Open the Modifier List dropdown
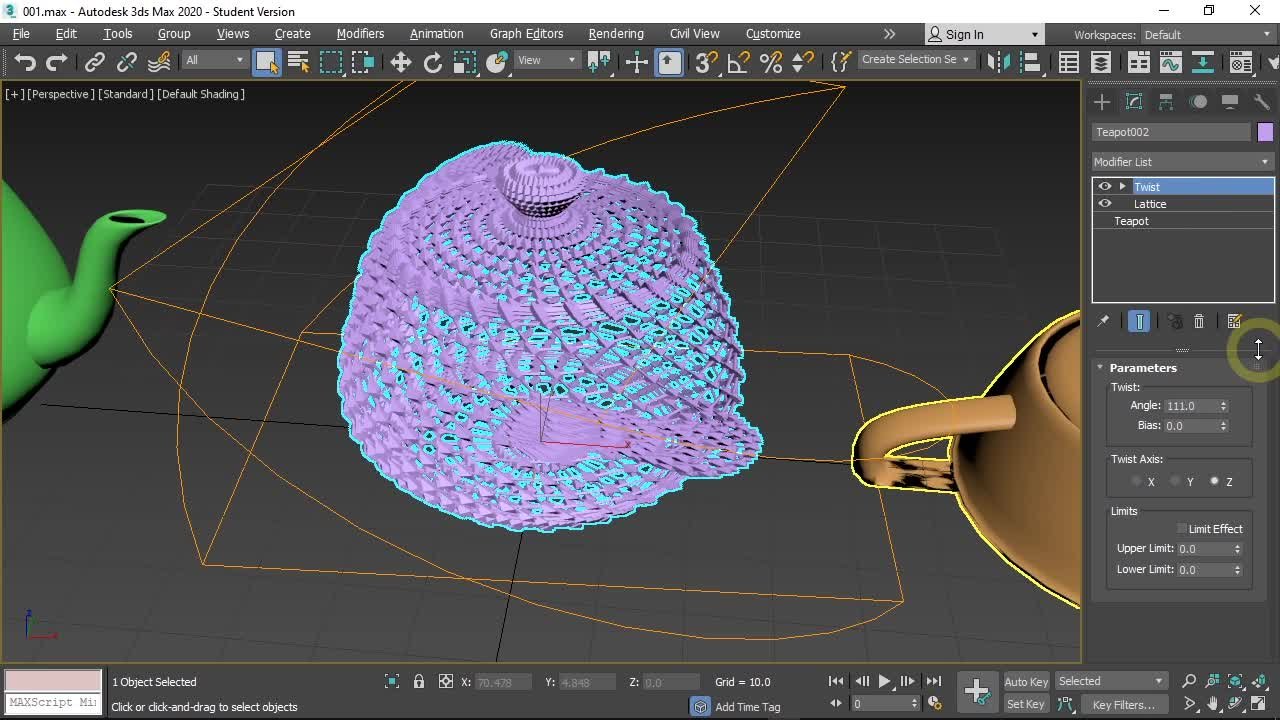Screen dimensions: 1280x720 tap(1182, 162)
